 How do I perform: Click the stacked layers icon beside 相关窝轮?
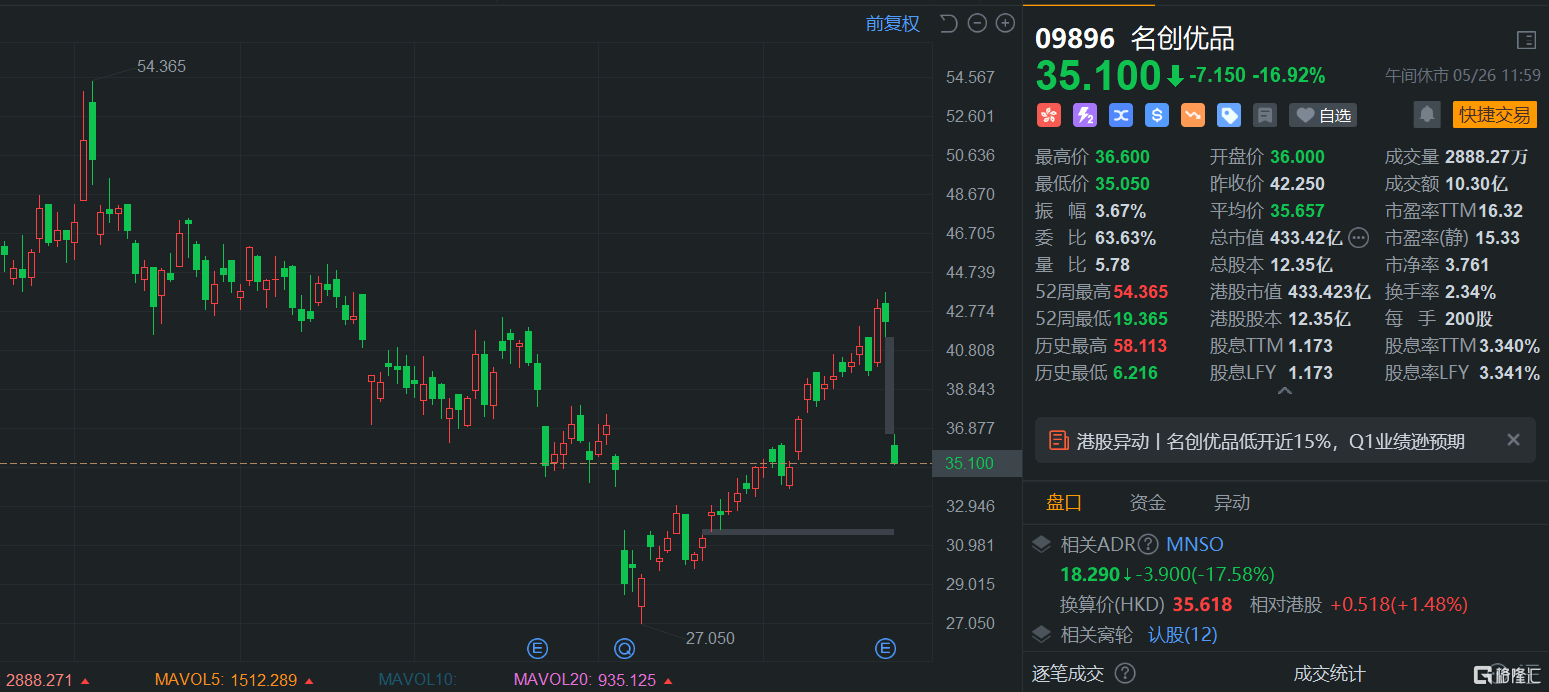1042,634
